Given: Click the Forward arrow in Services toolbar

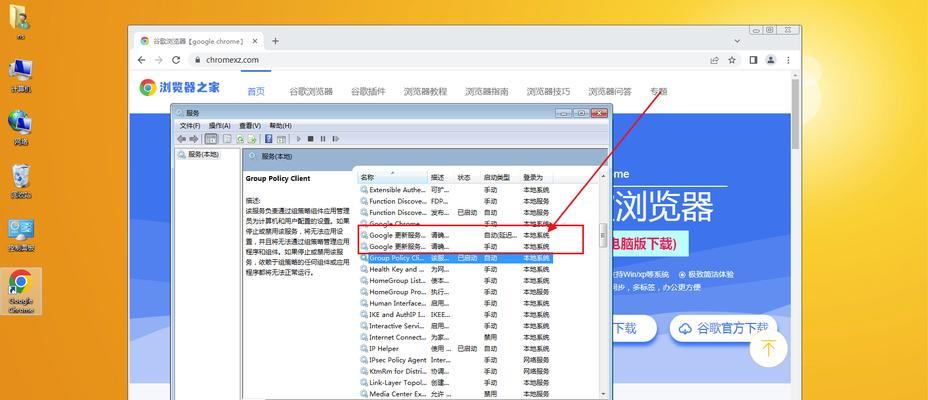Looking at the screenshot, I should (193, 139).
